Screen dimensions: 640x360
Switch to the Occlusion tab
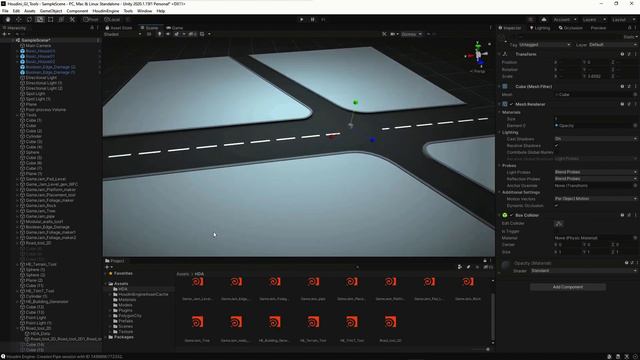(570, 28)
